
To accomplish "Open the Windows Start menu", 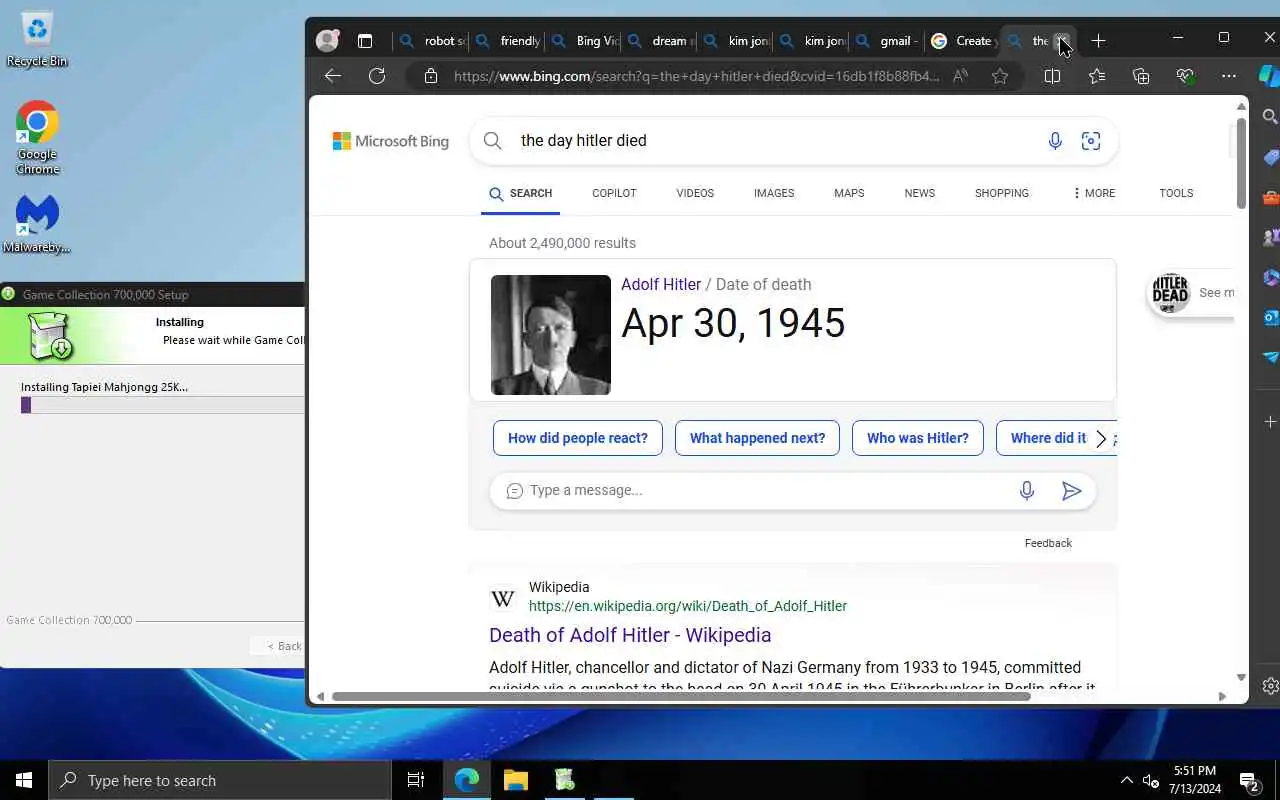I will pyautogui.click(x=24, y=780).
